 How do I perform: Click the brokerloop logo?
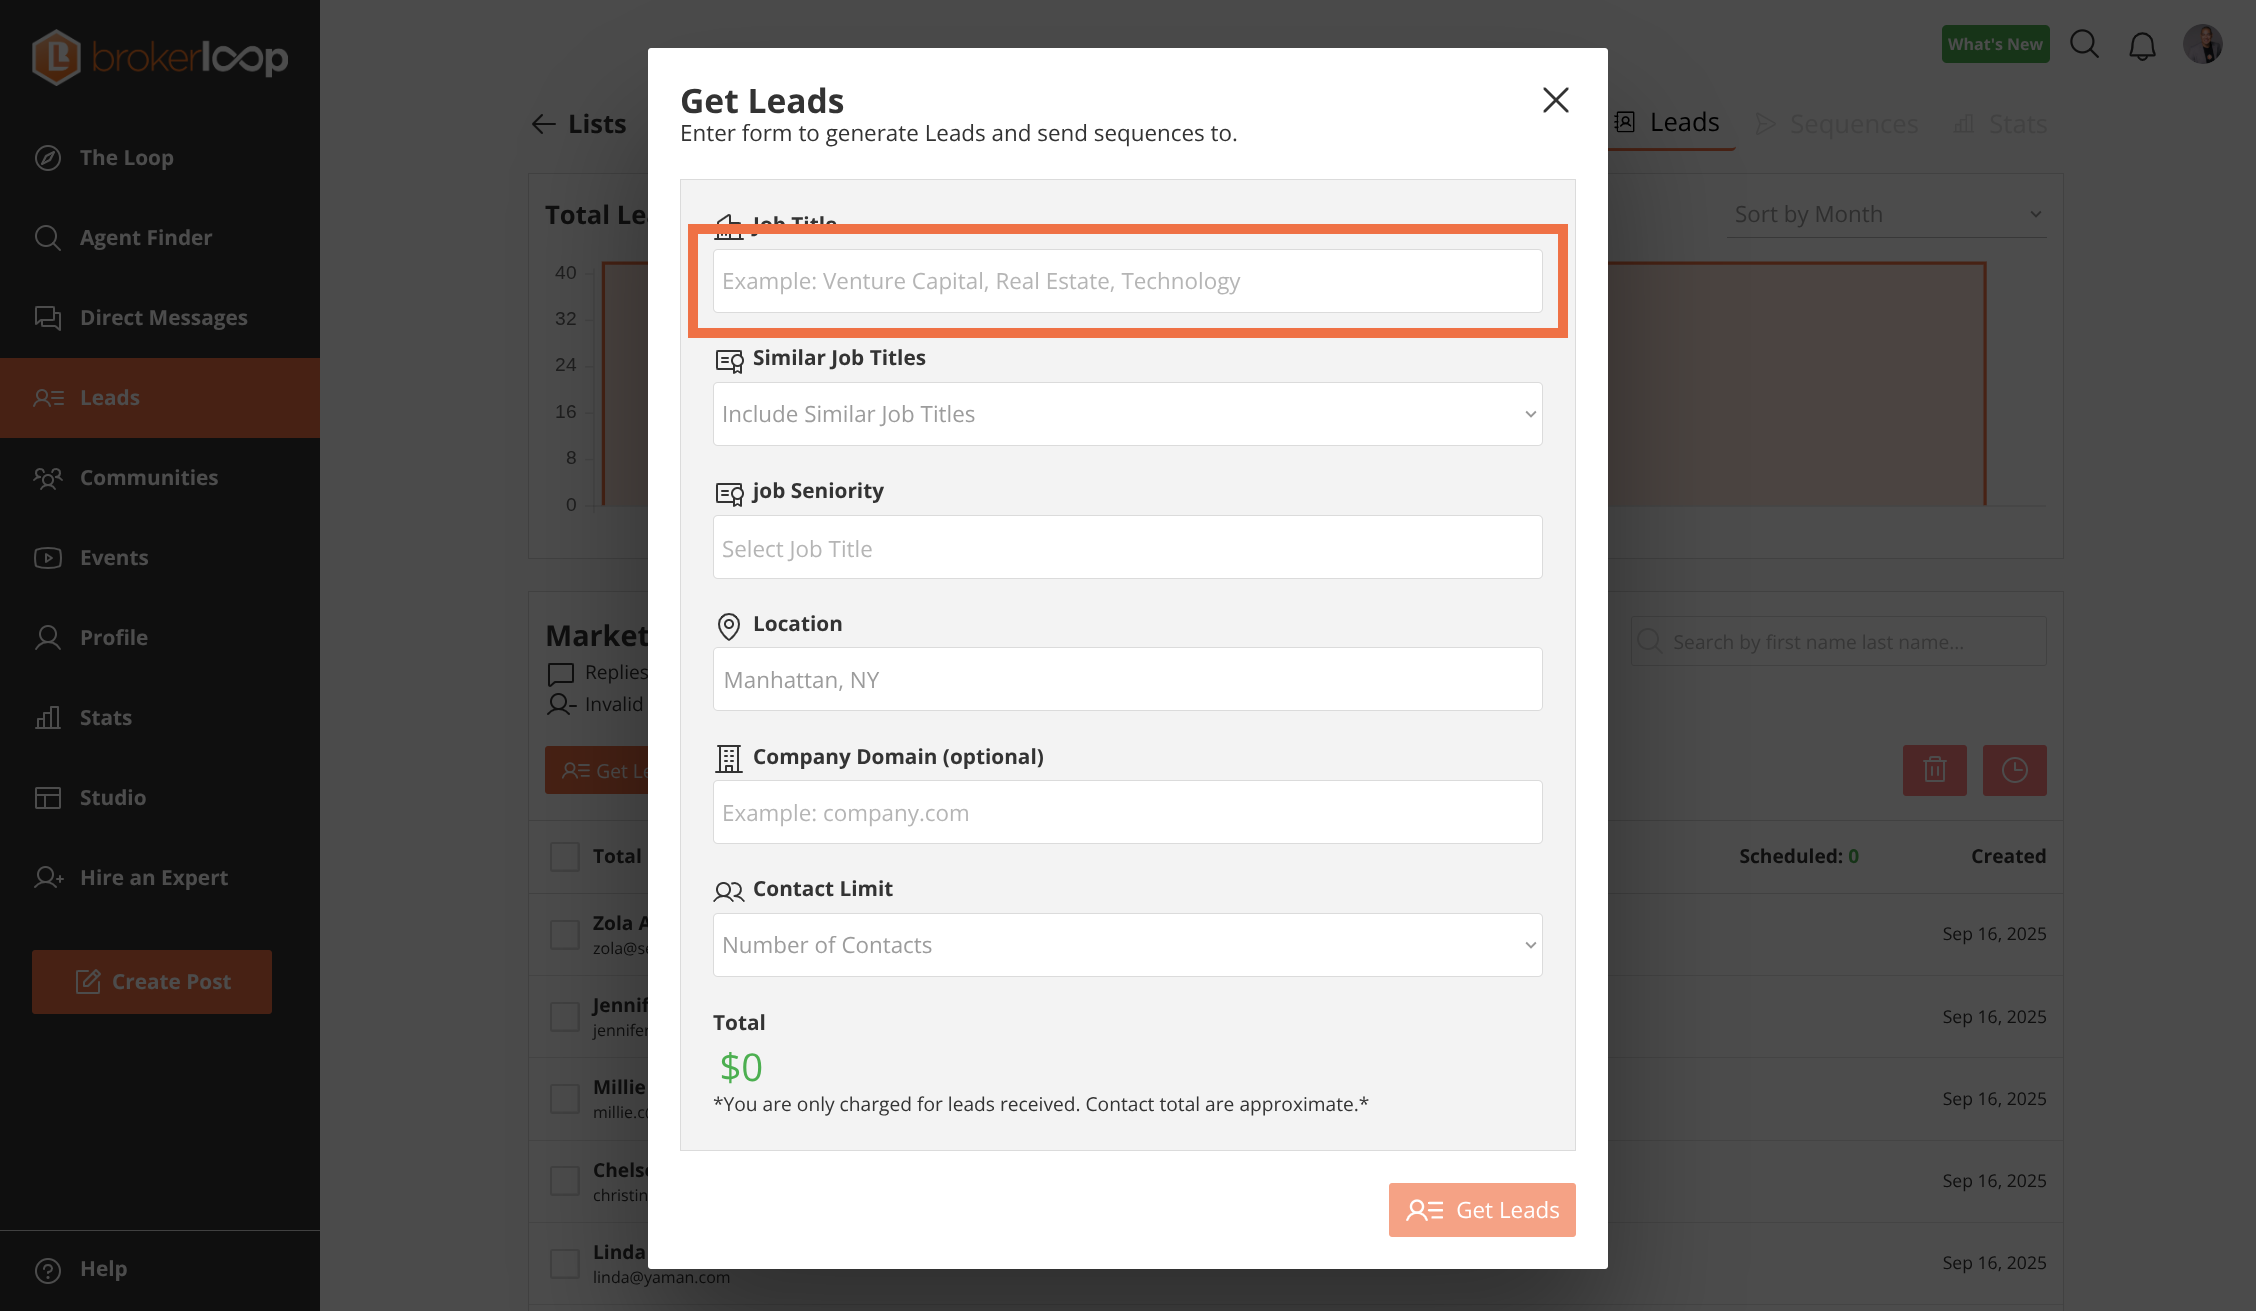(160, 57)
